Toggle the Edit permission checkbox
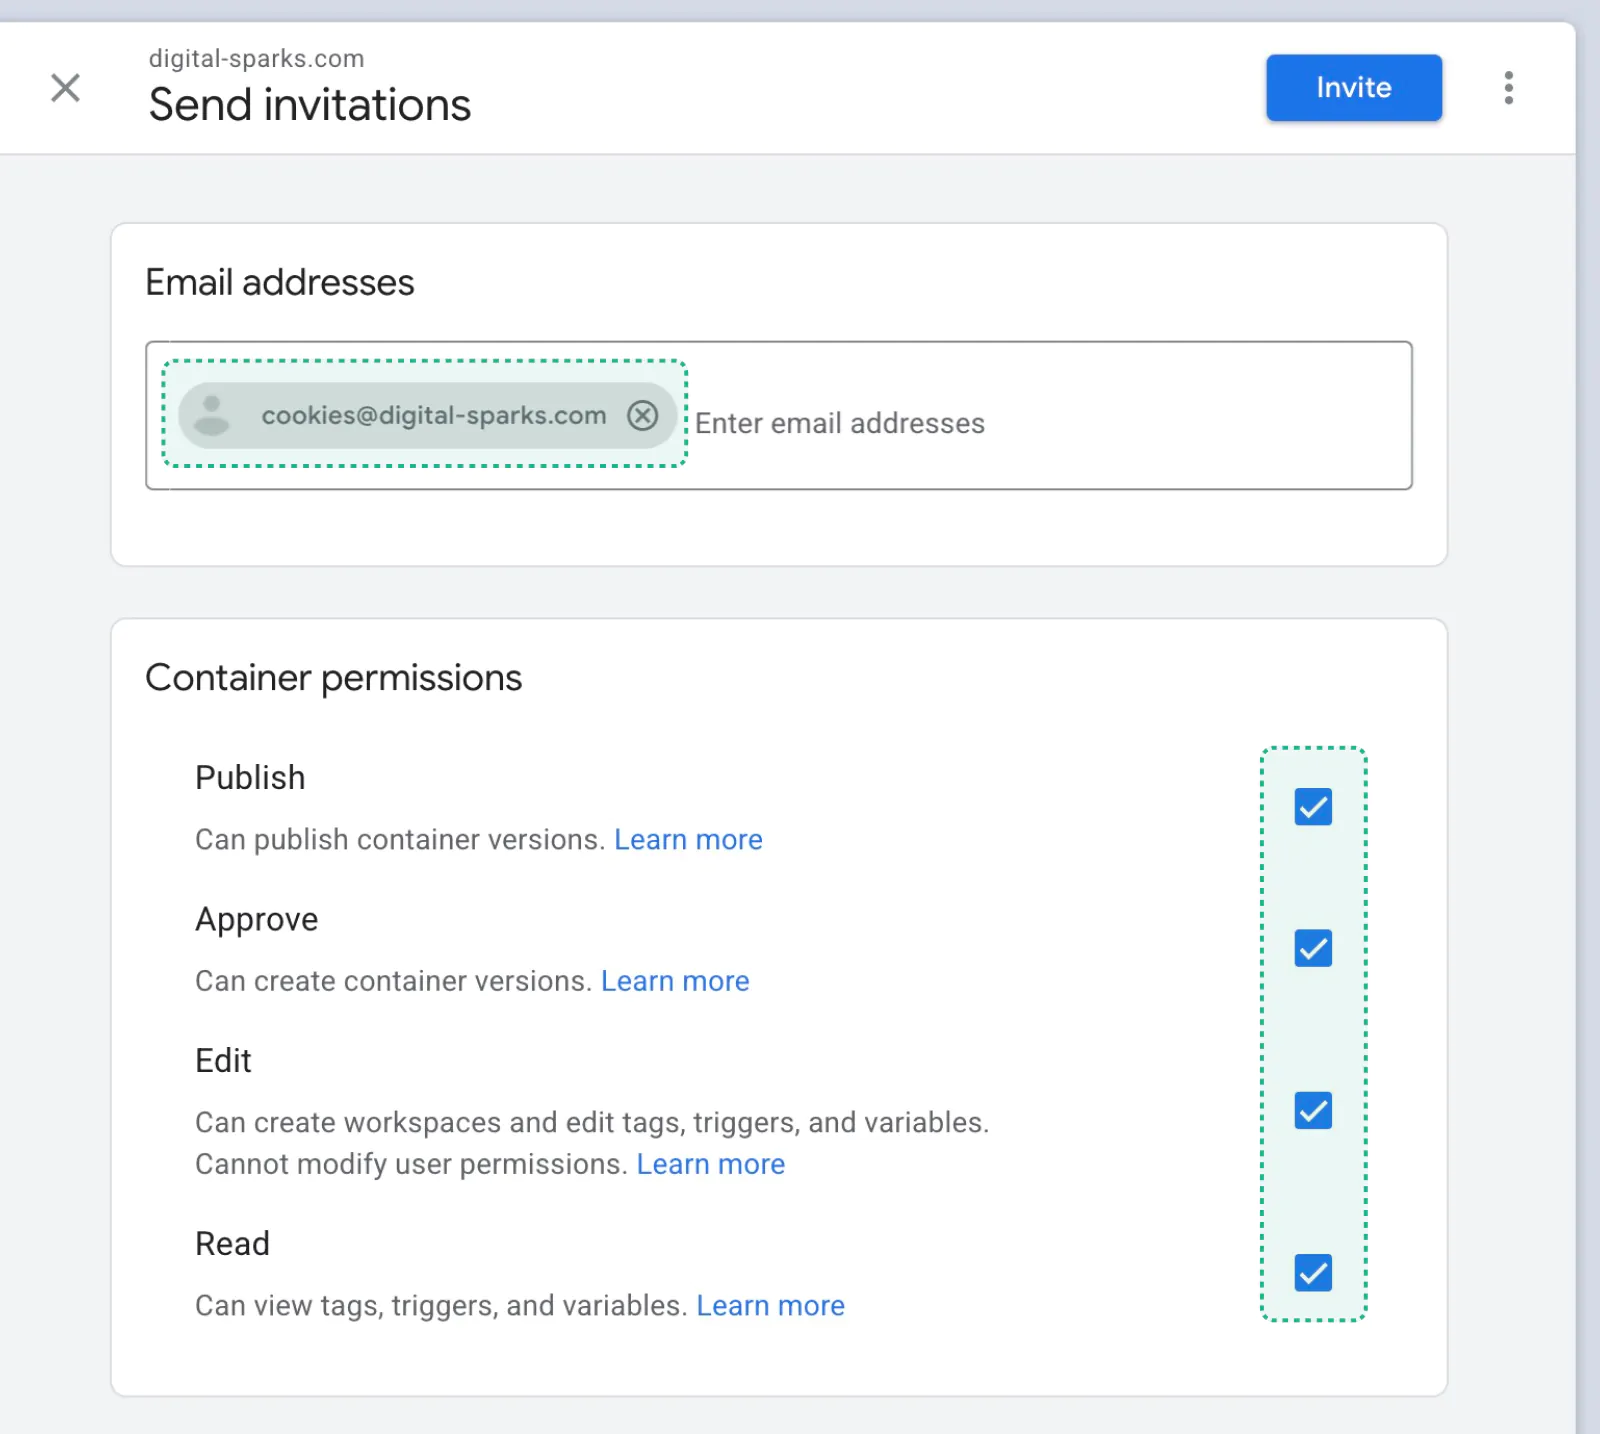 [1312, 1110]
